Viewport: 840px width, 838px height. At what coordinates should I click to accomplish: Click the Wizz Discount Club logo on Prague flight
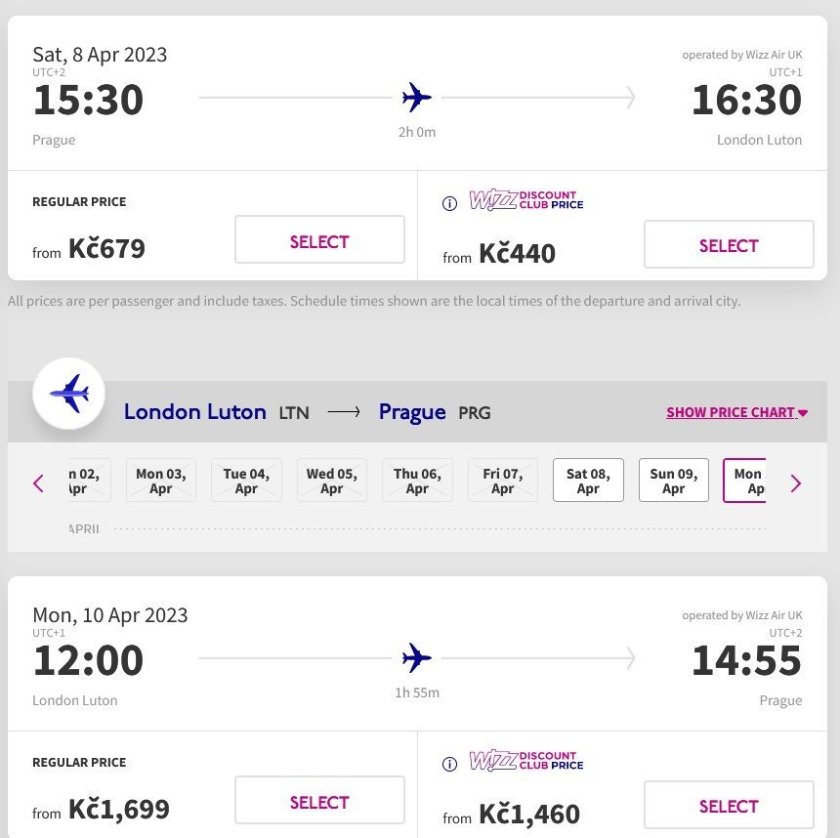point(526,201)
